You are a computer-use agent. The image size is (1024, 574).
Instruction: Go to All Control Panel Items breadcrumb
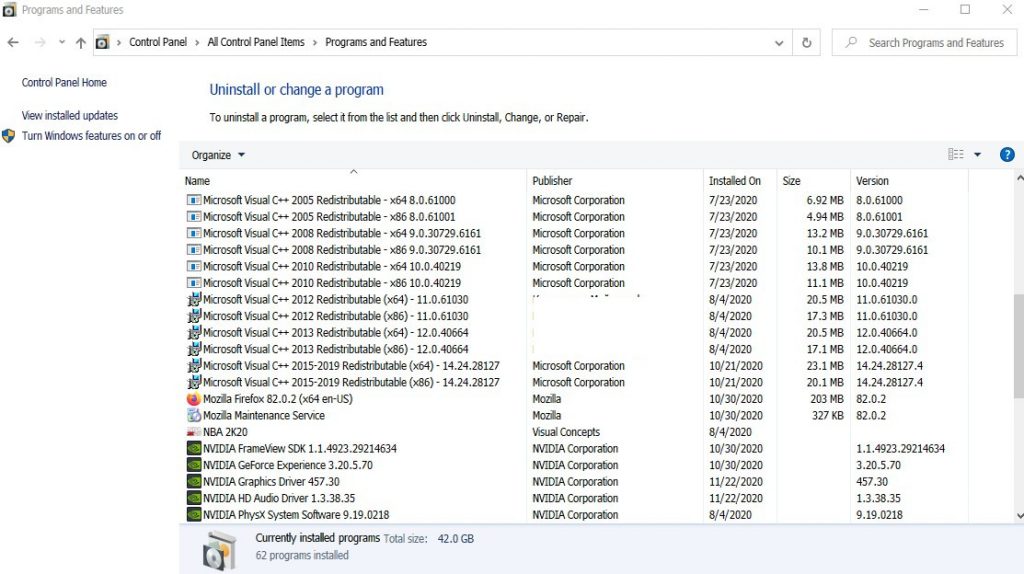pos(256,42)
